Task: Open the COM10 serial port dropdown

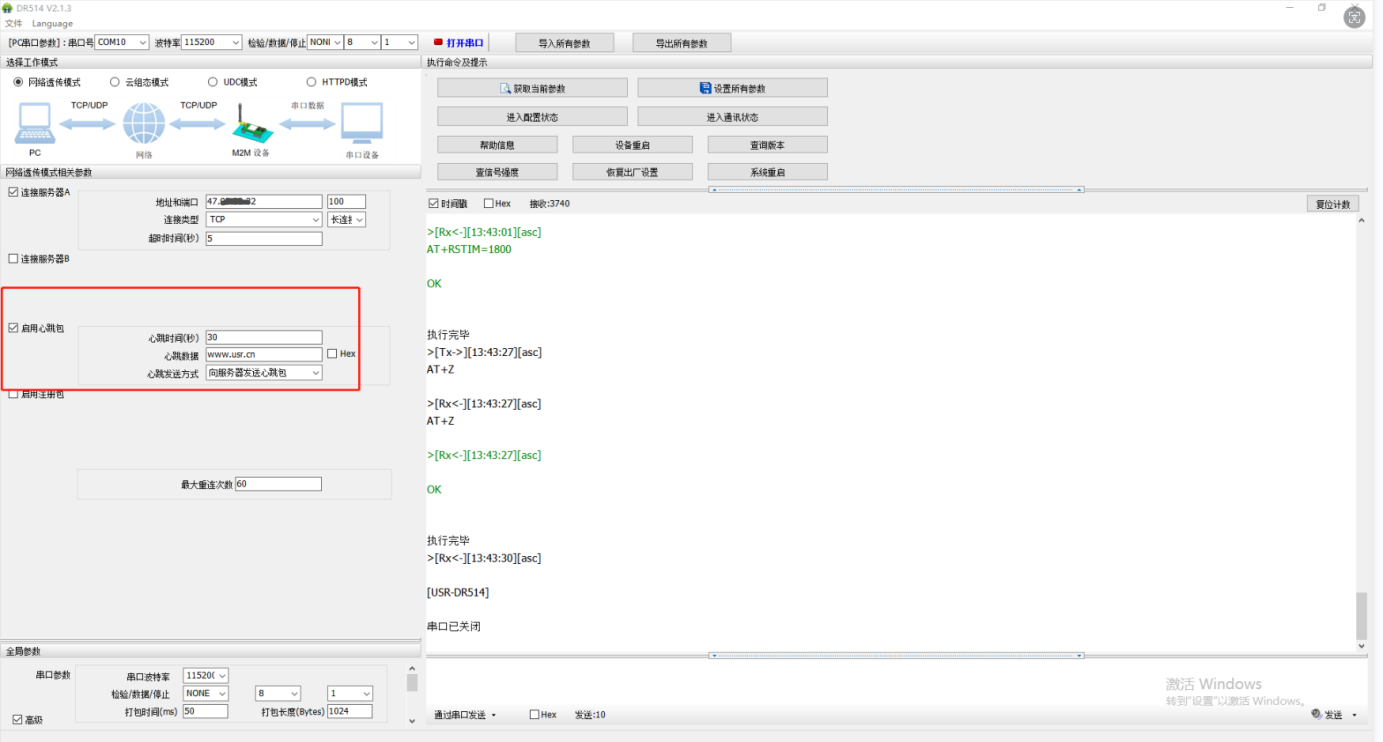Action: coord(124,43)
